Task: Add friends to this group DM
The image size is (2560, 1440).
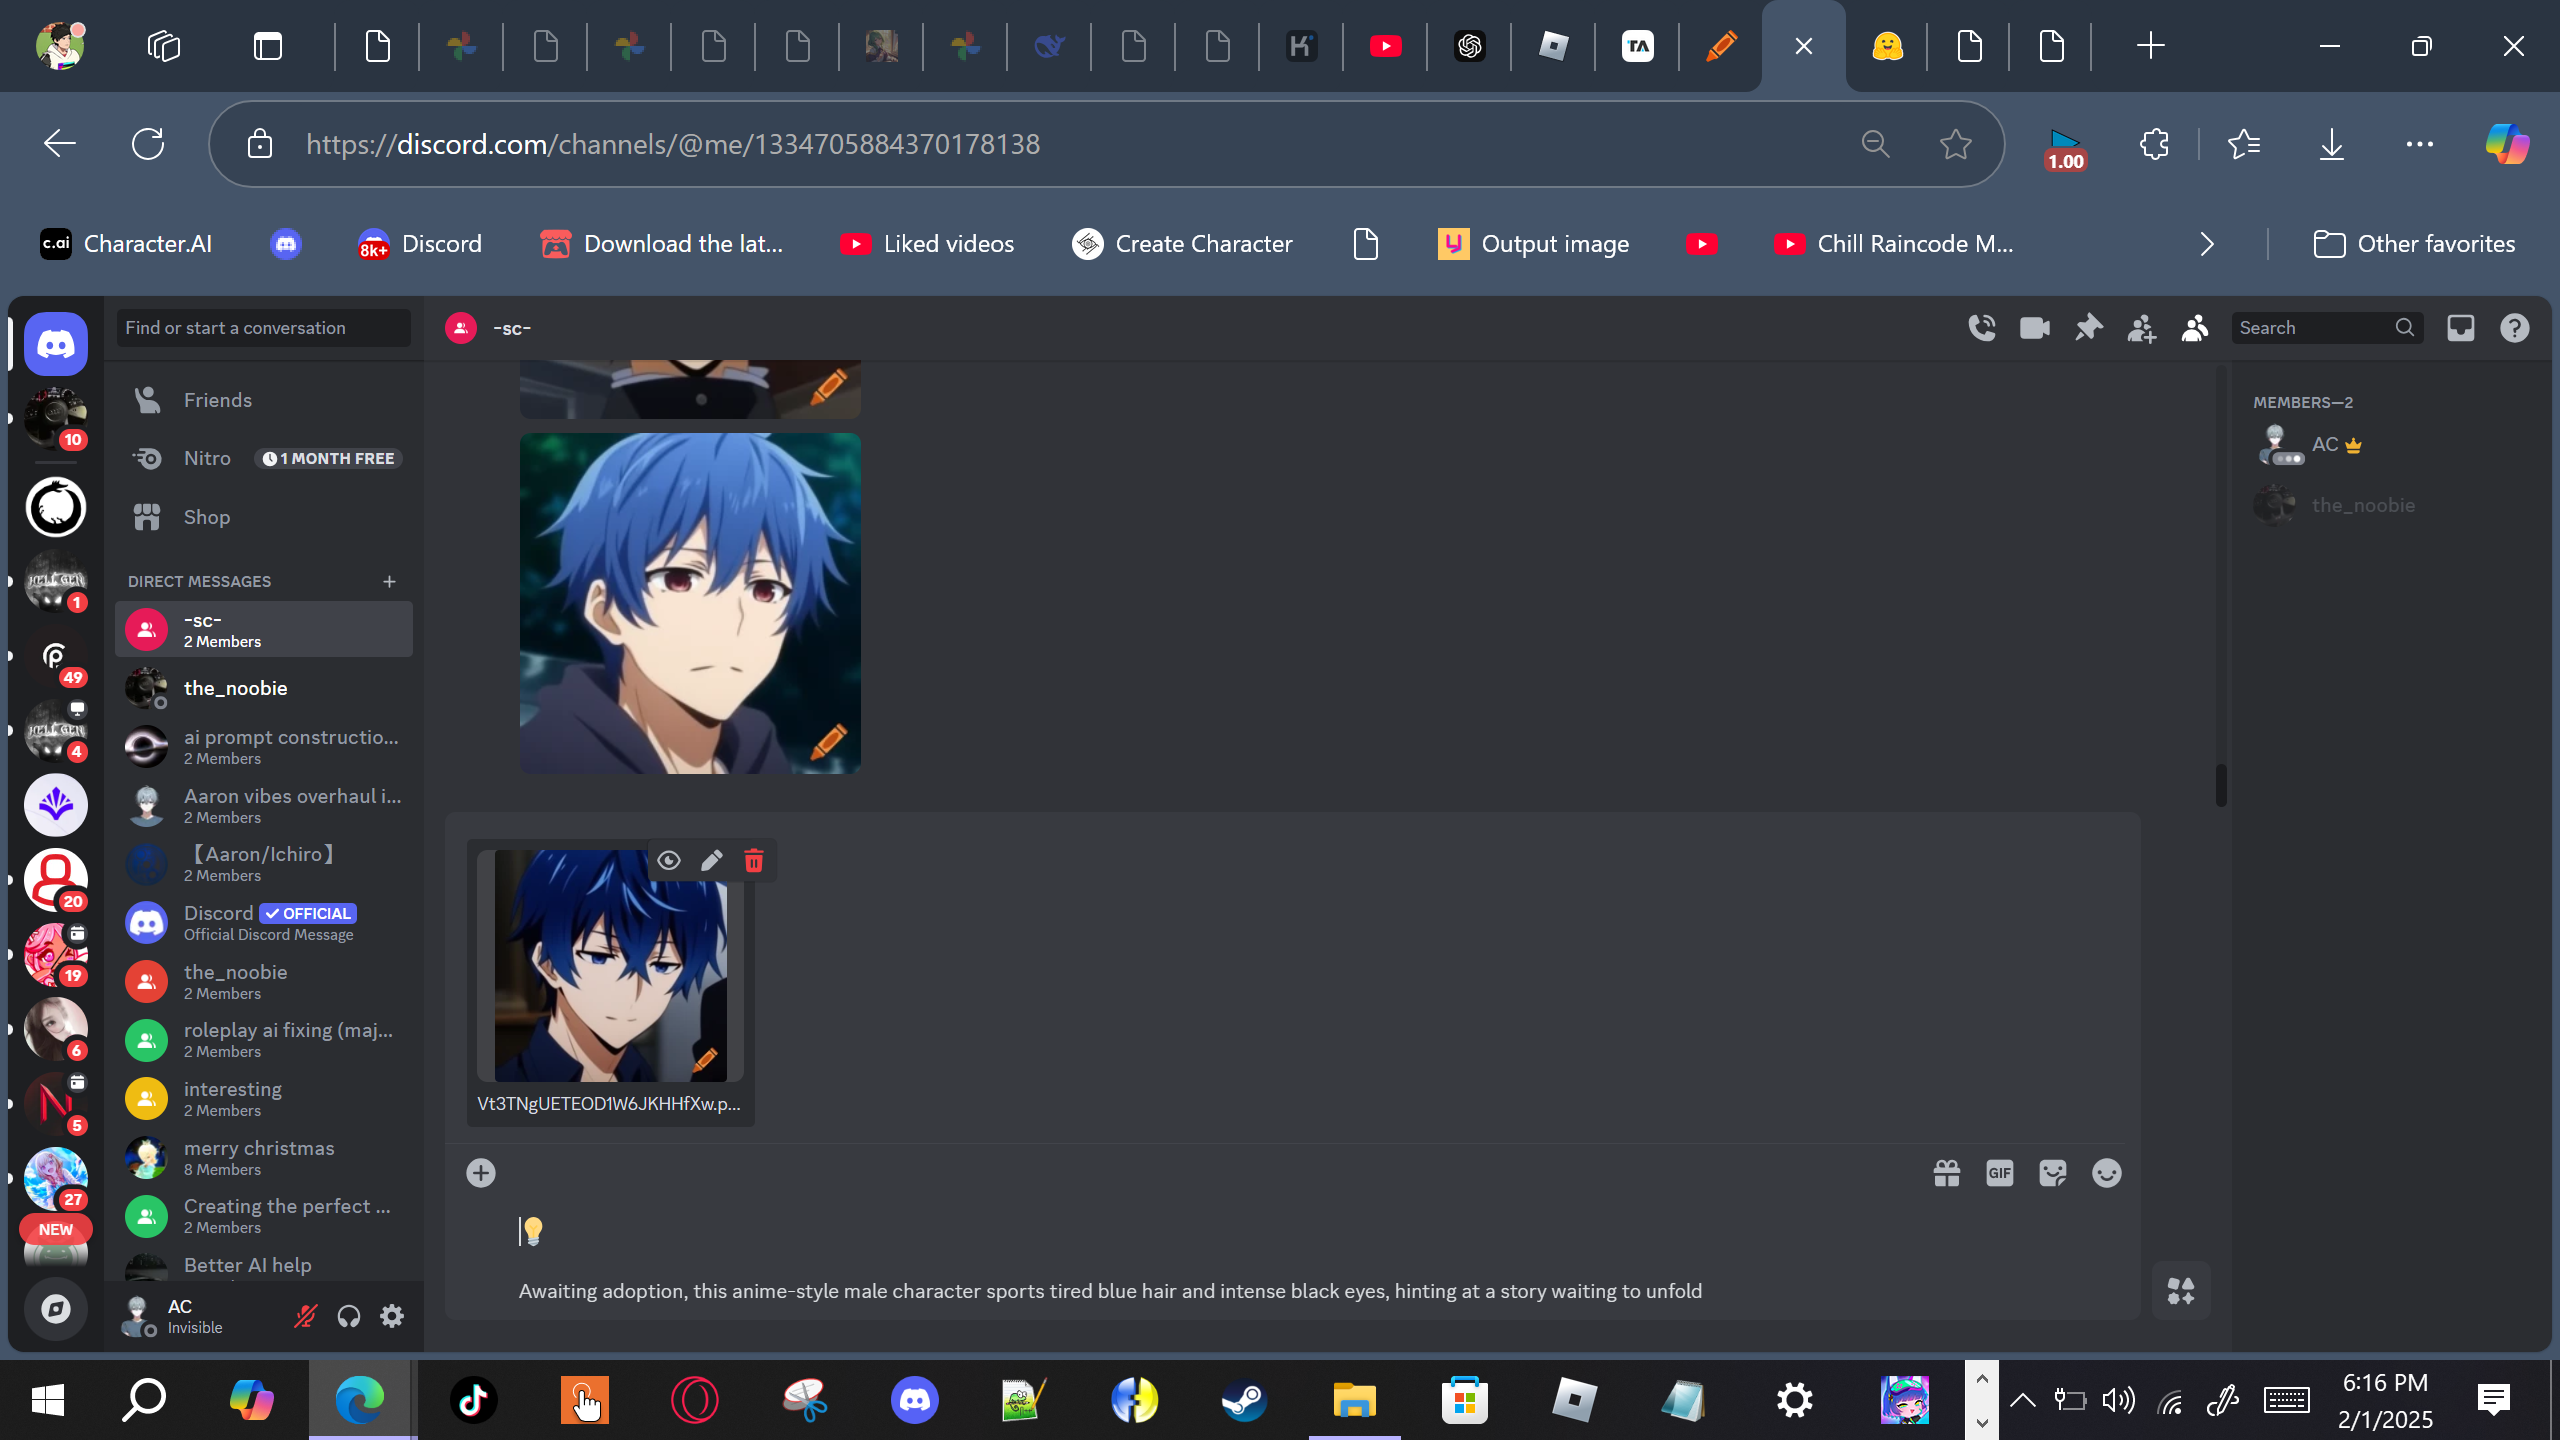Action: [2141, 328]
